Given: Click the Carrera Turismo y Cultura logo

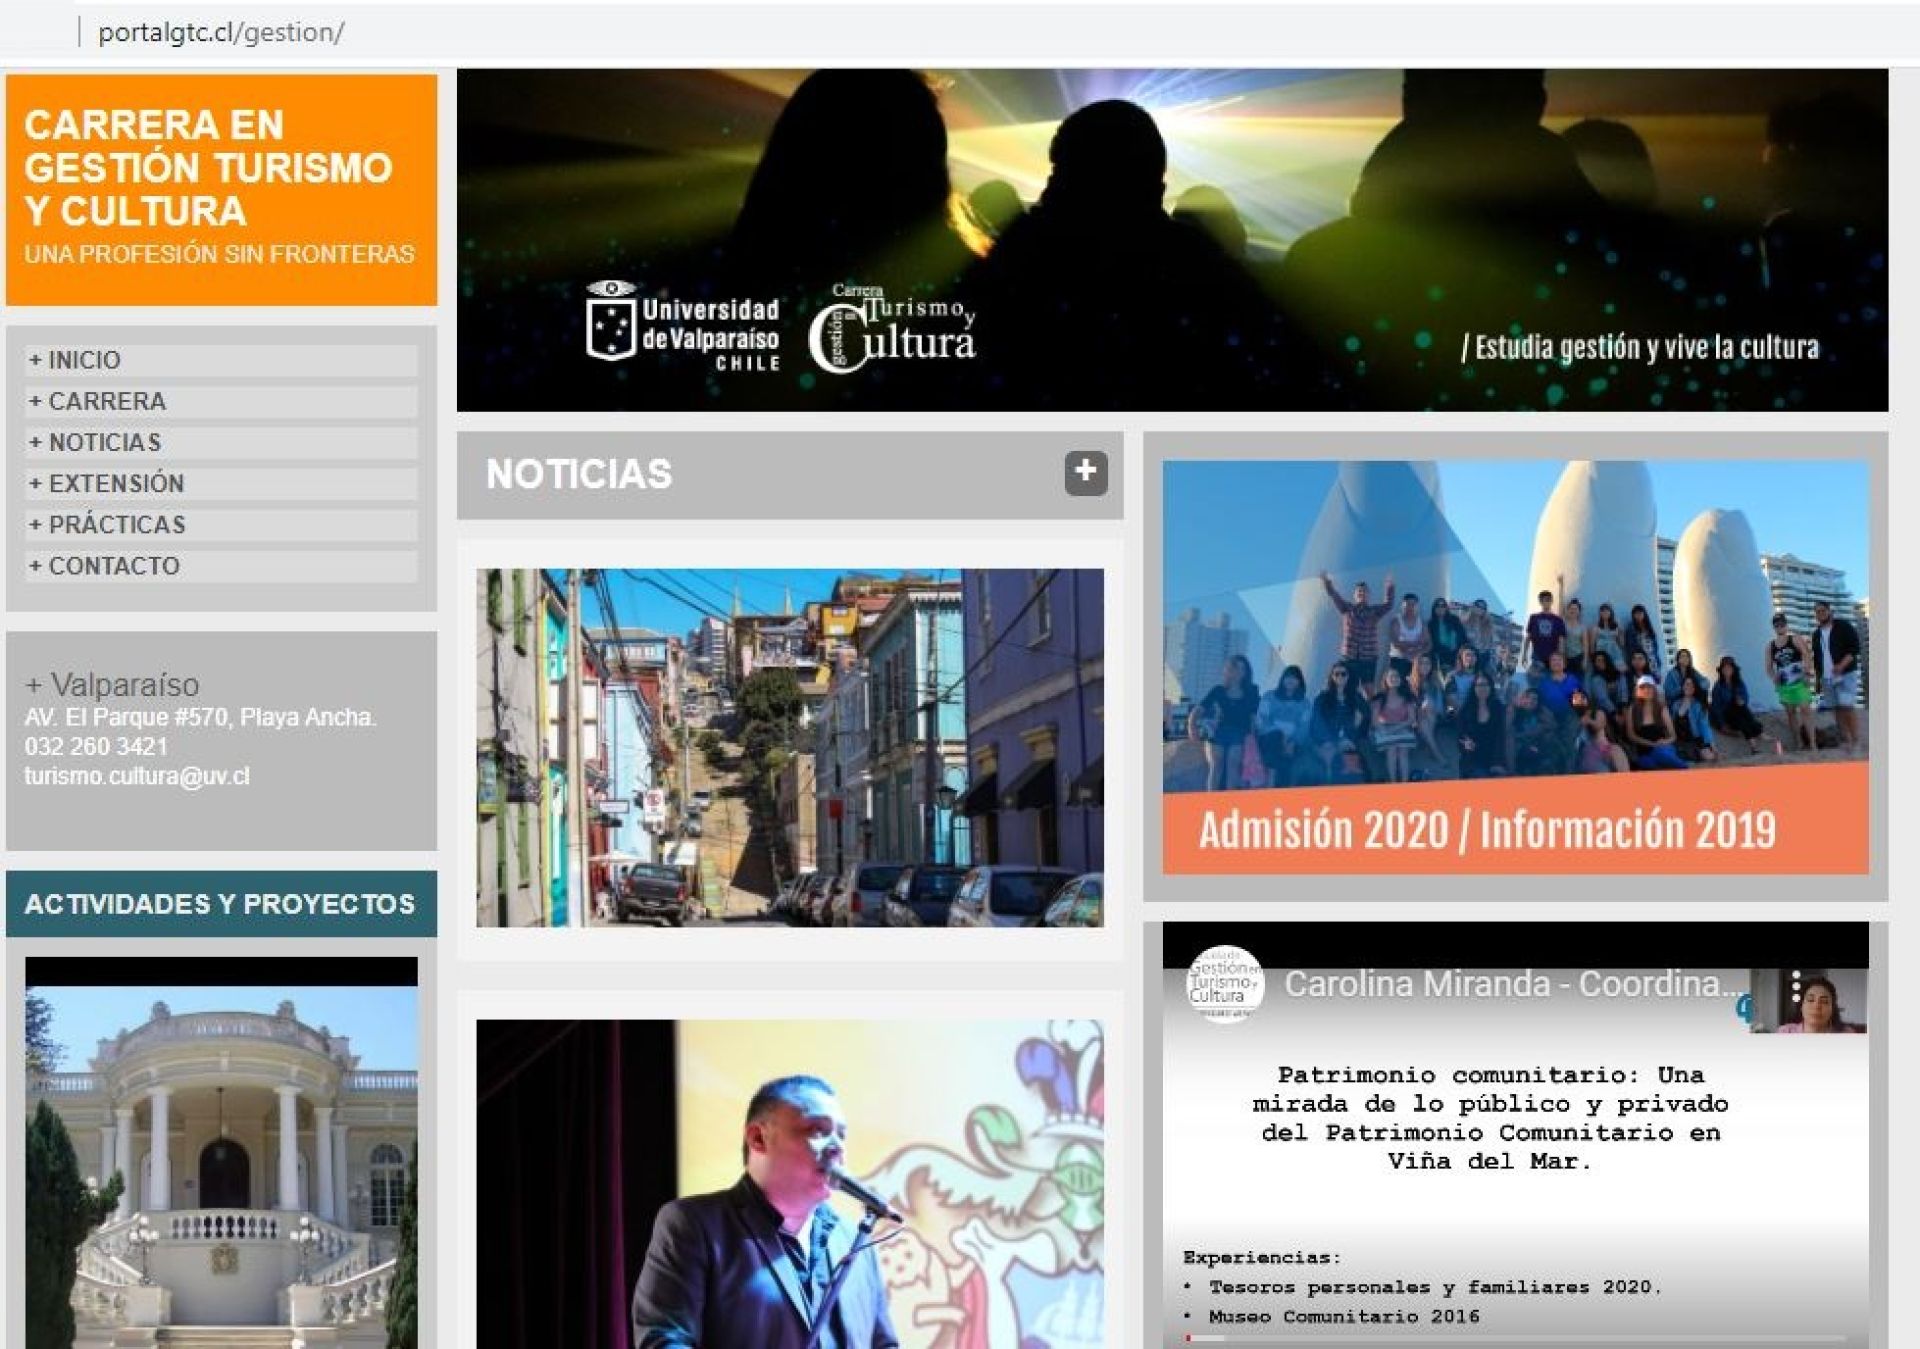Looking at the screenshot, I should tap(892, 330).
